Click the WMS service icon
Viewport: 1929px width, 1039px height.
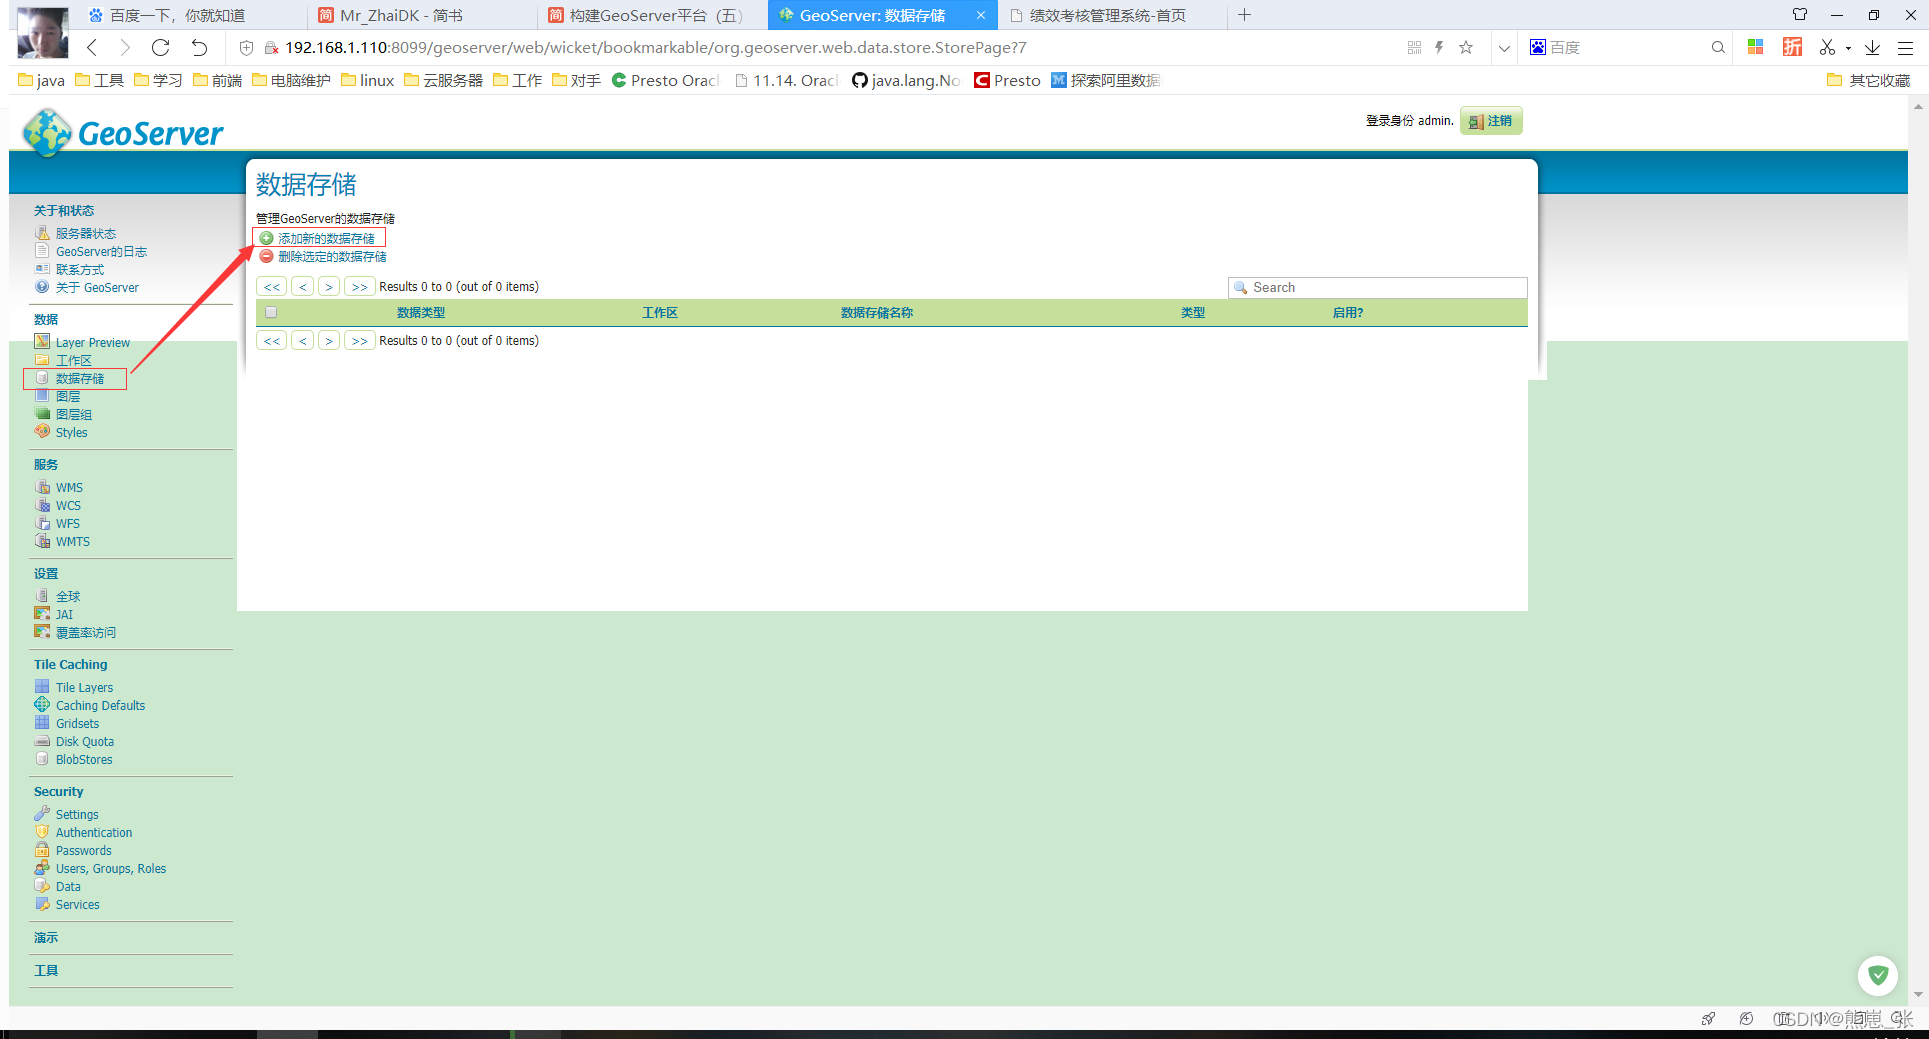[42, 487]
